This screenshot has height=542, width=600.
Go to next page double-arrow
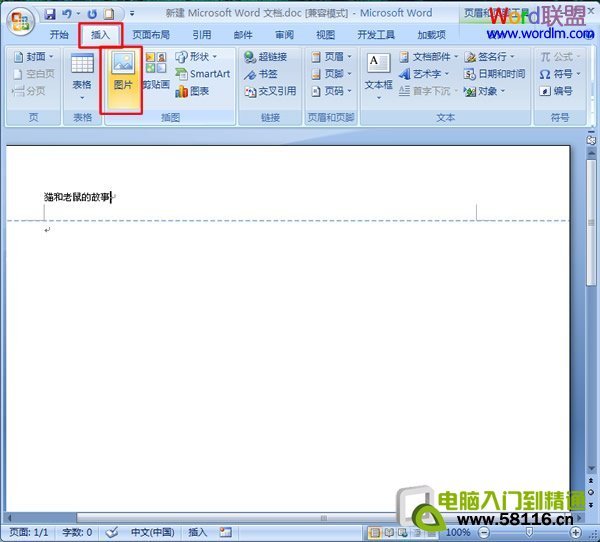591,504
